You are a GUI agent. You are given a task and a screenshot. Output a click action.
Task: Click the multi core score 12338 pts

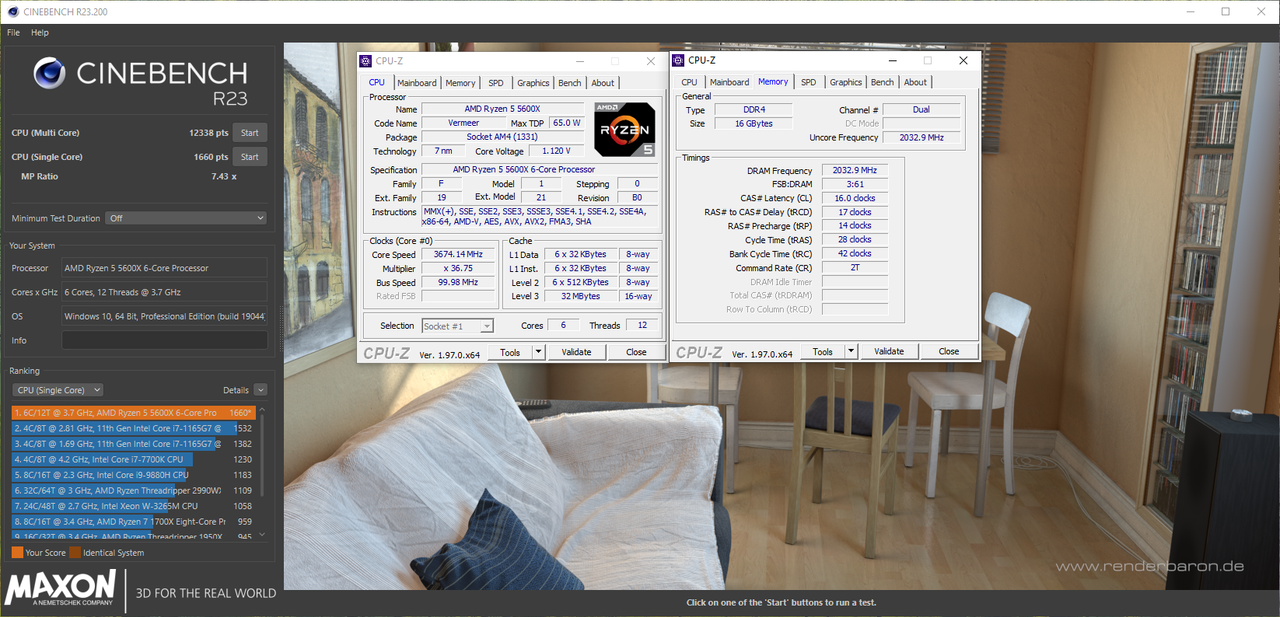point(208,133)
